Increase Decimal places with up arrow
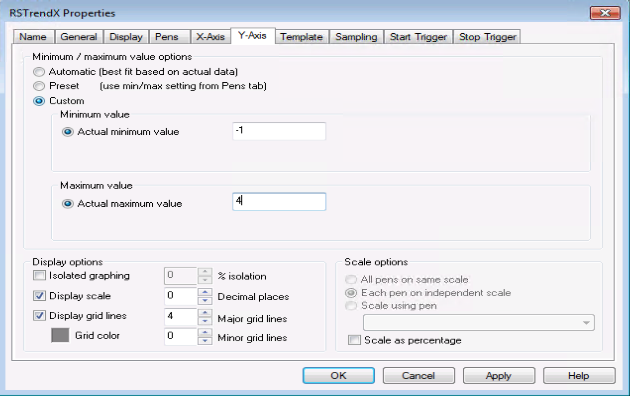 205,292
